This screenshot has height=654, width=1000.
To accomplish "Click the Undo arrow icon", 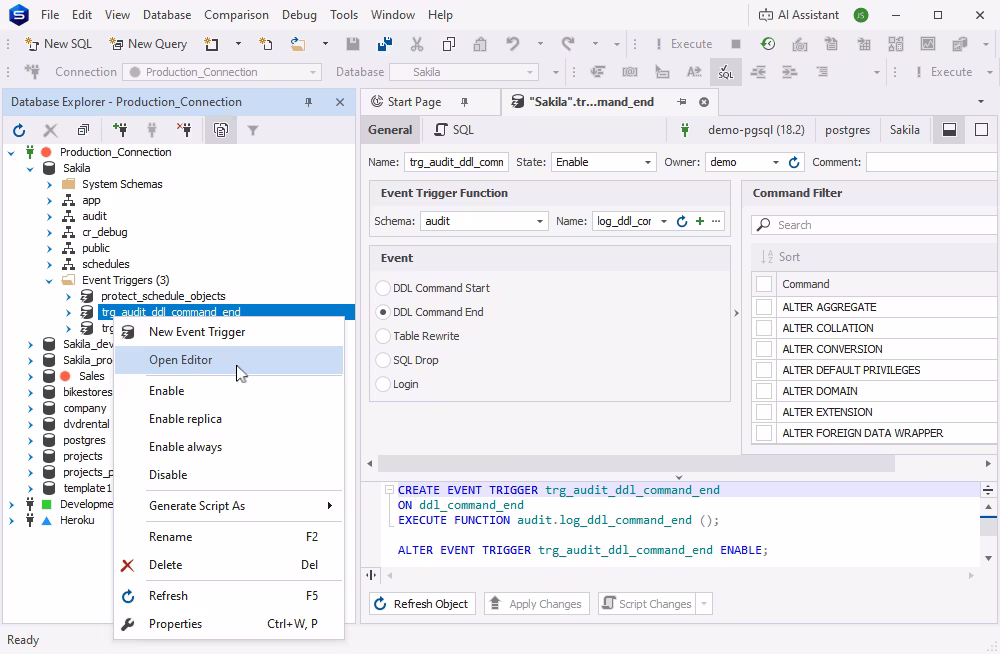I will 513,44.
